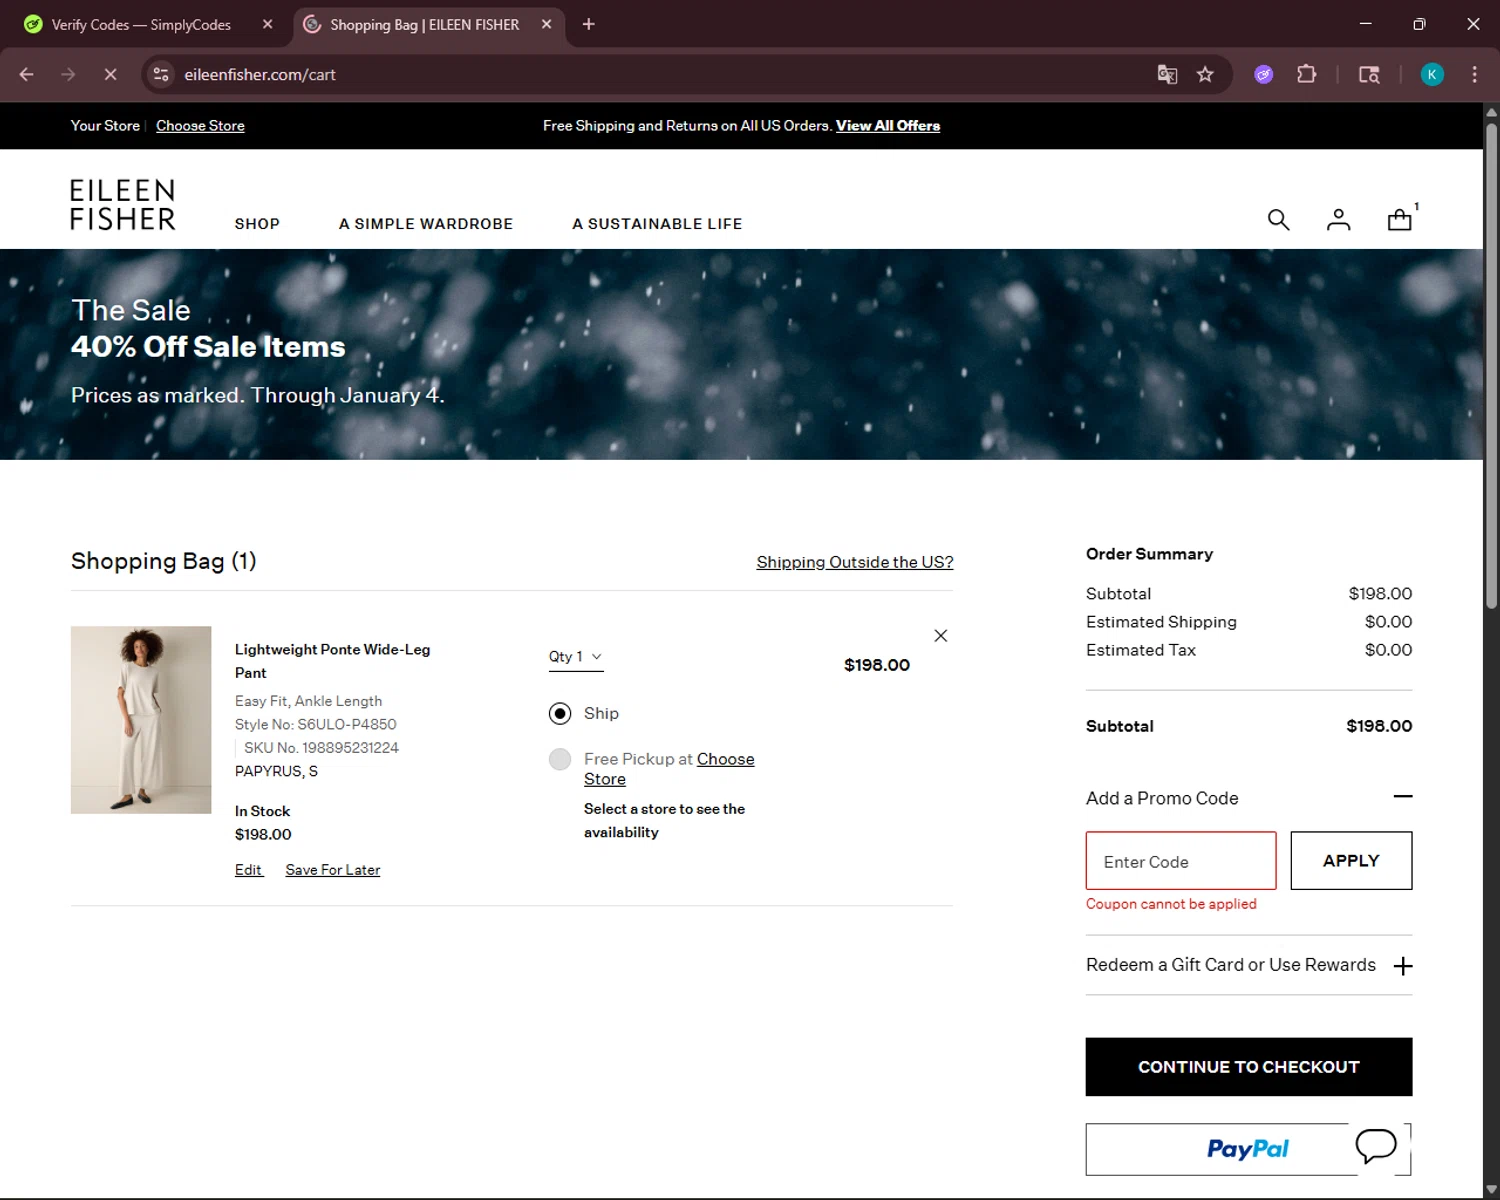Open A SUSTAINABLE LIFE menu
Image resolution: width=1500 pixels, height=1200 pixels.
click(x=657, y=224)
